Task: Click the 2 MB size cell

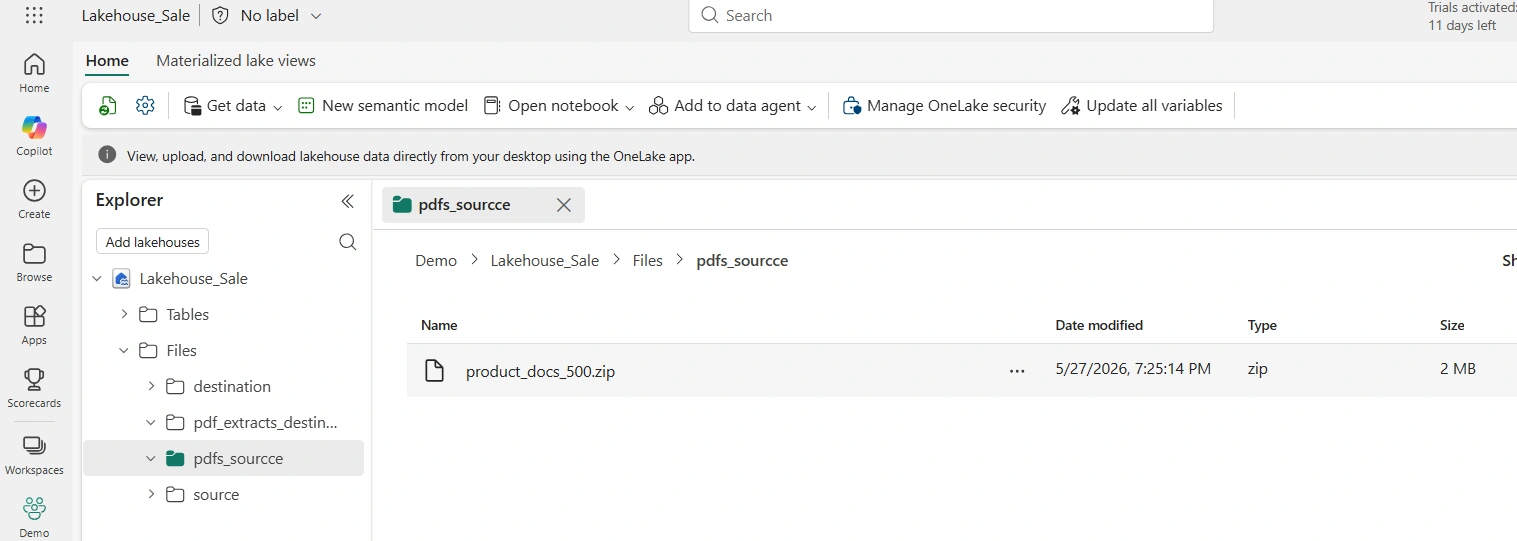Action: pyautogui.click(x=1458, y=369)
